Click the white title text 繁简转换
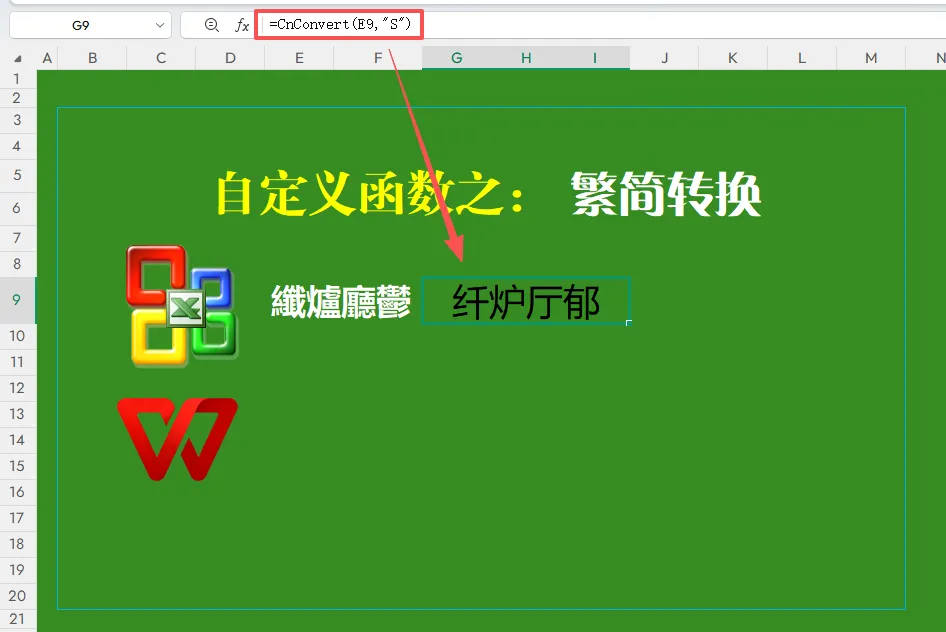 pos(666,194)
